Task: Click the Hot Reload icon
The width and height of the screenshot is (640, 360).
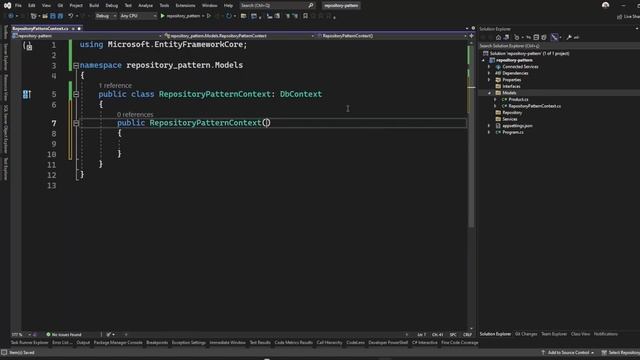Action: pyautogui.click(x=229, y=16)
